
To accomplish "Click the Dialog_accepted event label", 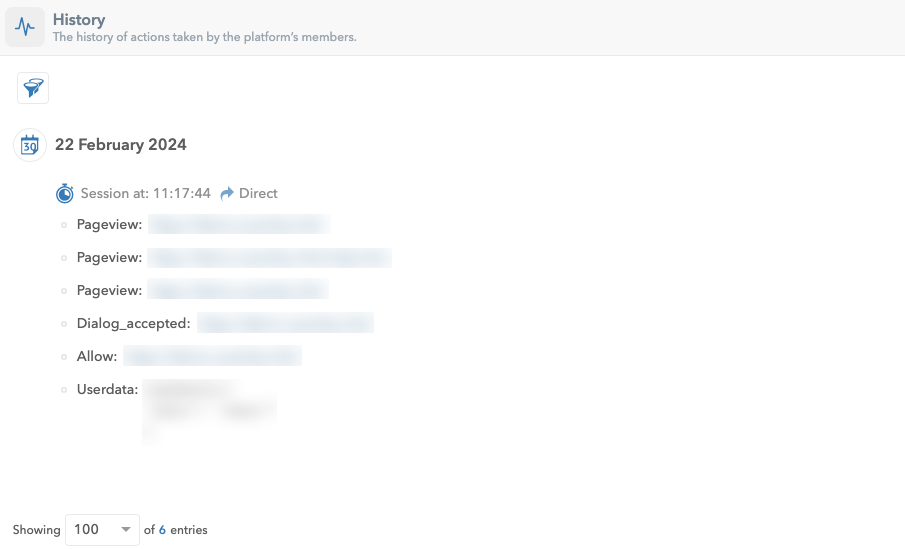I will coord(133,323).
